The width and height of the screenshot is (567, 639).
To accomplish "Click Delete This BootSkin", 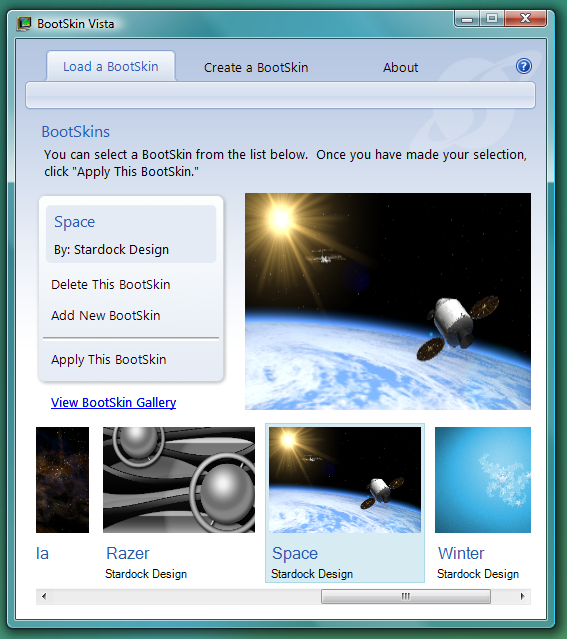I will 110,284.
